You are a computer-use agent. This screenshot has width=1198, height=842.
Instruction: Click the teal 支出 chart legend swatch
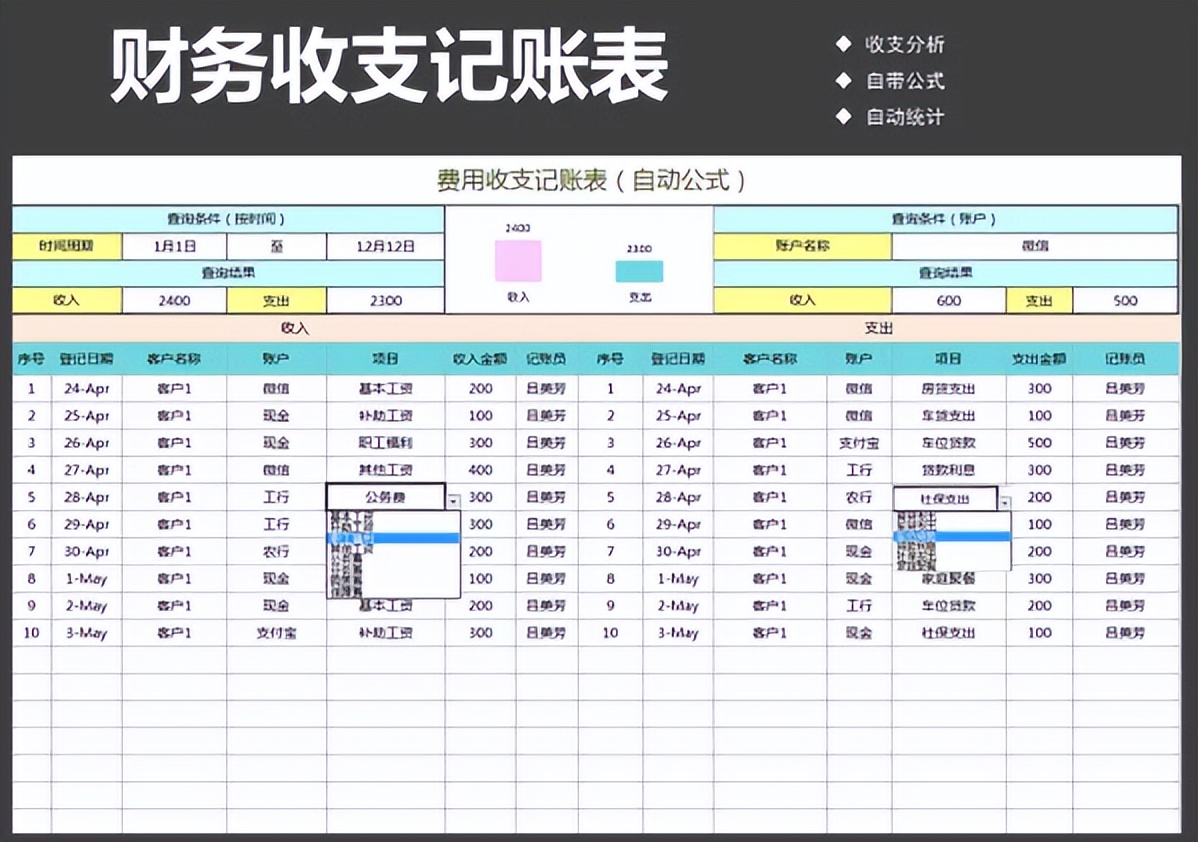(x=641, y=269)
